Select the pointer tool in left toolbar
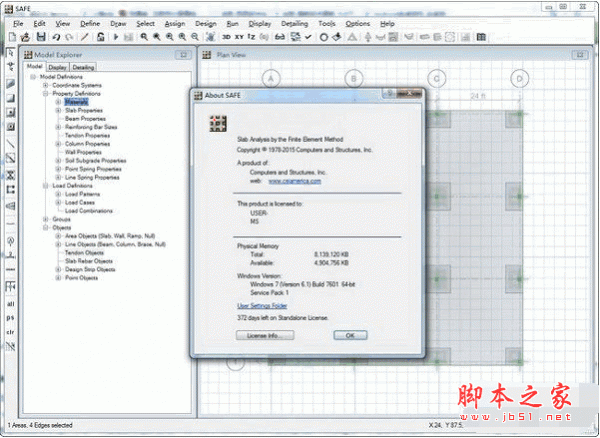Viewport: 600px width, 438px height. pos(11,52)
